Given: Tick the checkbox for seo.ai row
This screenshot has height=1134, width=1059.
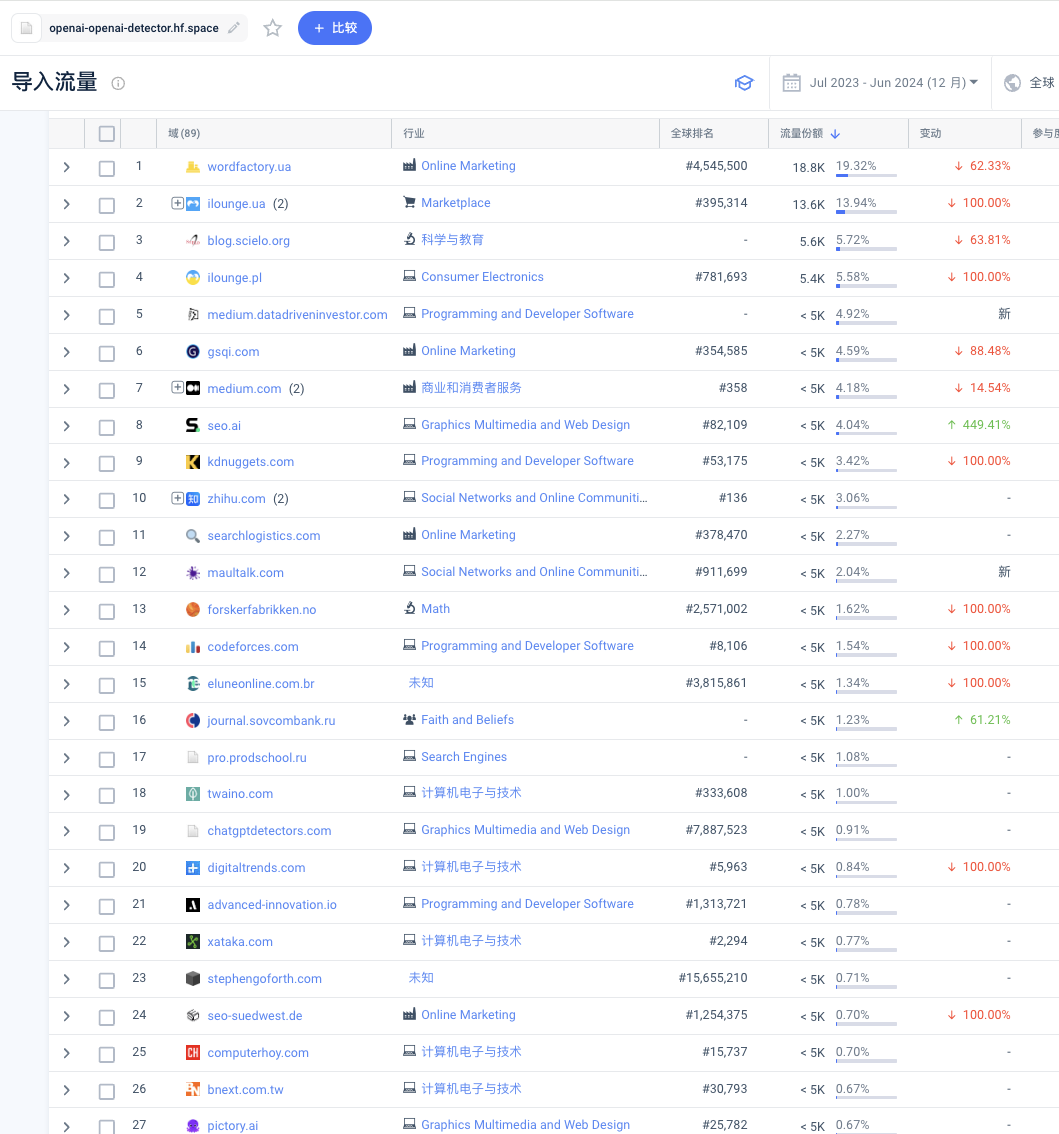Looking at the screenshot, I should (x=106, y=427).
